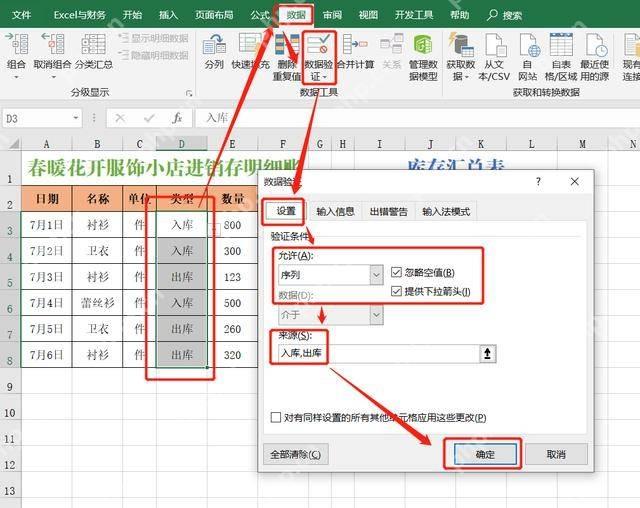Switch to 公式 (Formulas) tab
This screenshot has height=508, width=640.
pos(260,15)
